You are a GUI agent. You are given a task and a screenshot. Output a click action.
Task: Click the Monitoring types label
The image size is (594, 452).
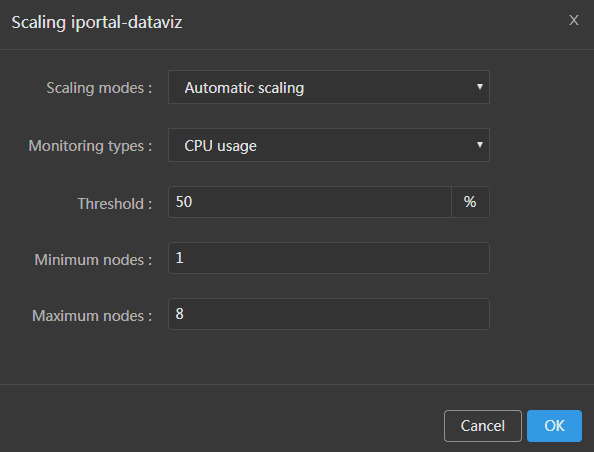point(91,146)
